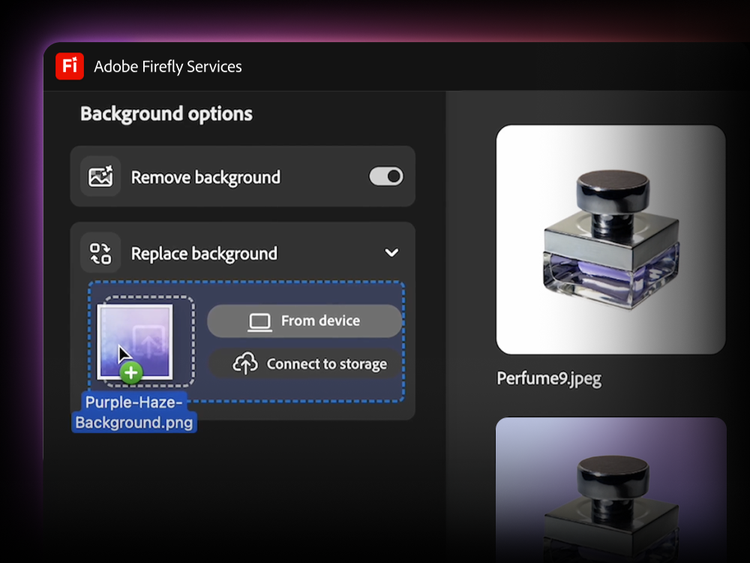Open the Perfume9.jpeg image thumbnail
The width and height of the screenshot is (750, 563).
(610, 239)
